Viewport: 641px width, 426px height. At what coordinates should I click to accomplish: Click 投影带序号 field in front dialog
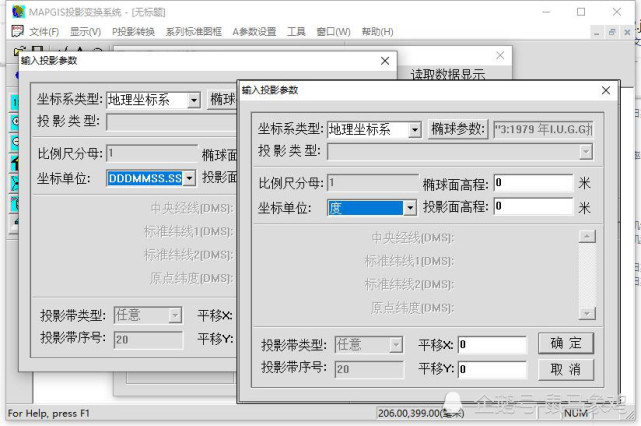coord(369,369)
